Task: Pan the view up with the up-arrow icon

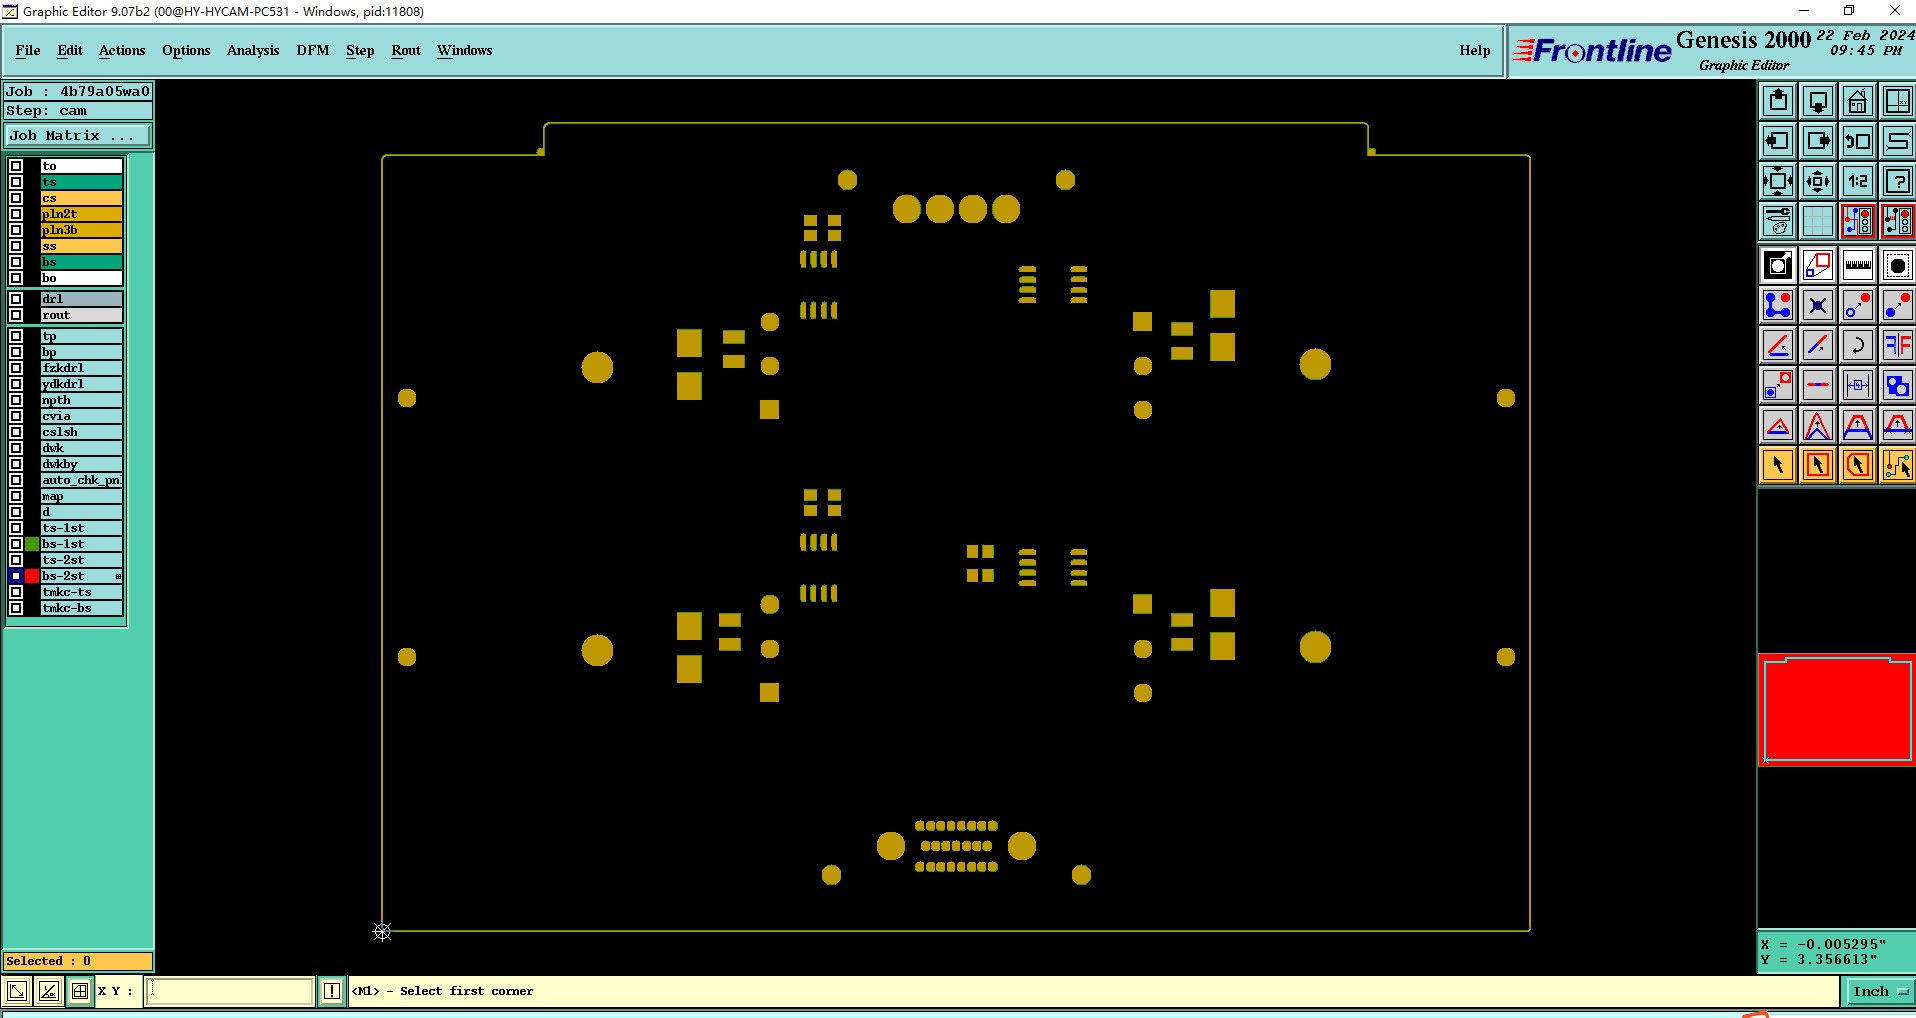Action: pyautogui.click(x=1778, y=101)
